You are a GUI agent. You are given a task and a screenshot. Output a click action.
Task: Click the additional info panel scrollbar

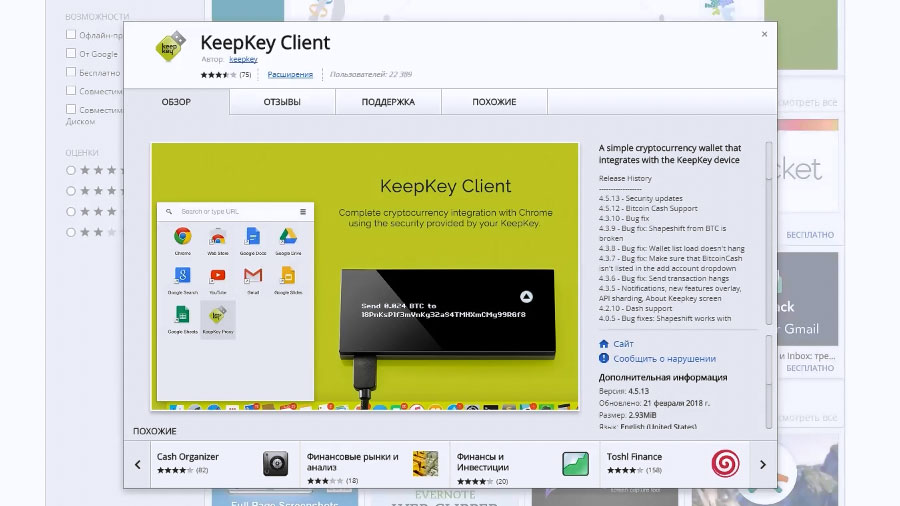point(769,382)
